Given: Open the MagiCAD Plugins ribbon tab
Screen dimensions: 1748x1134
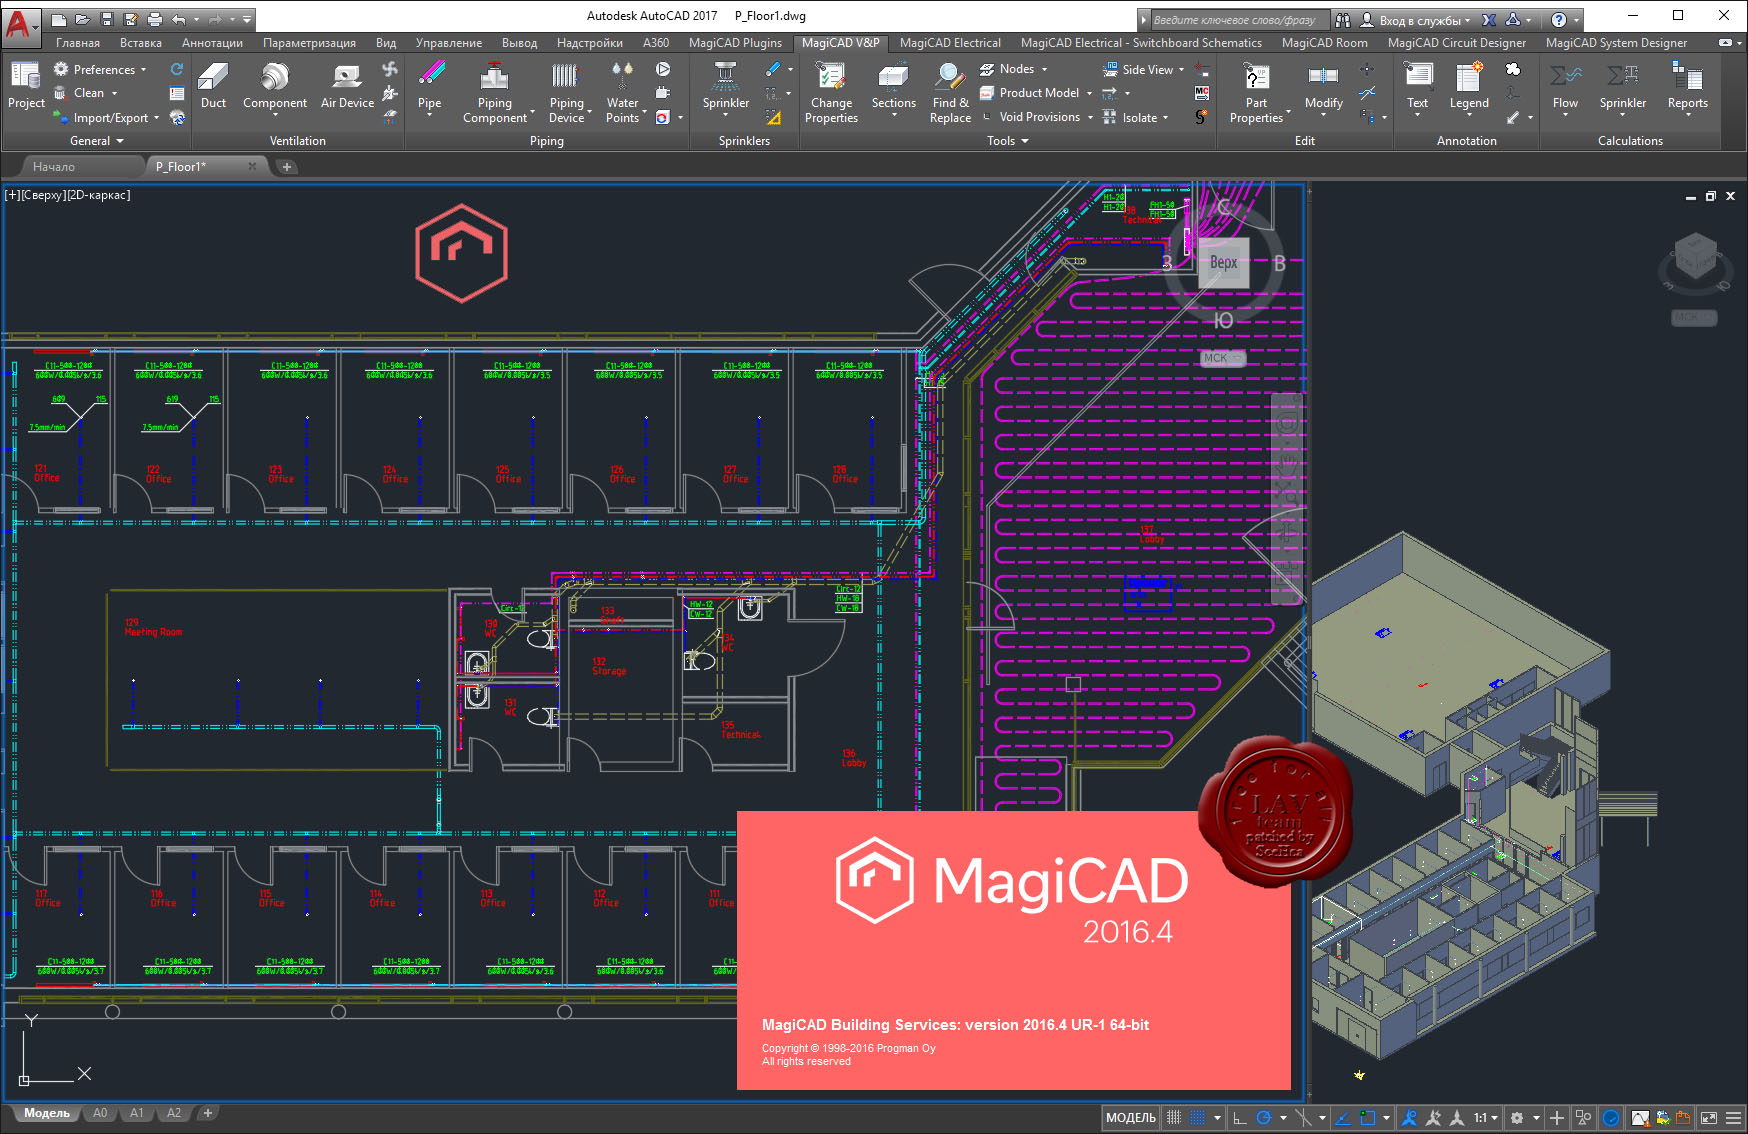Looking at the screenshot, I should click(x=735, y=43).
